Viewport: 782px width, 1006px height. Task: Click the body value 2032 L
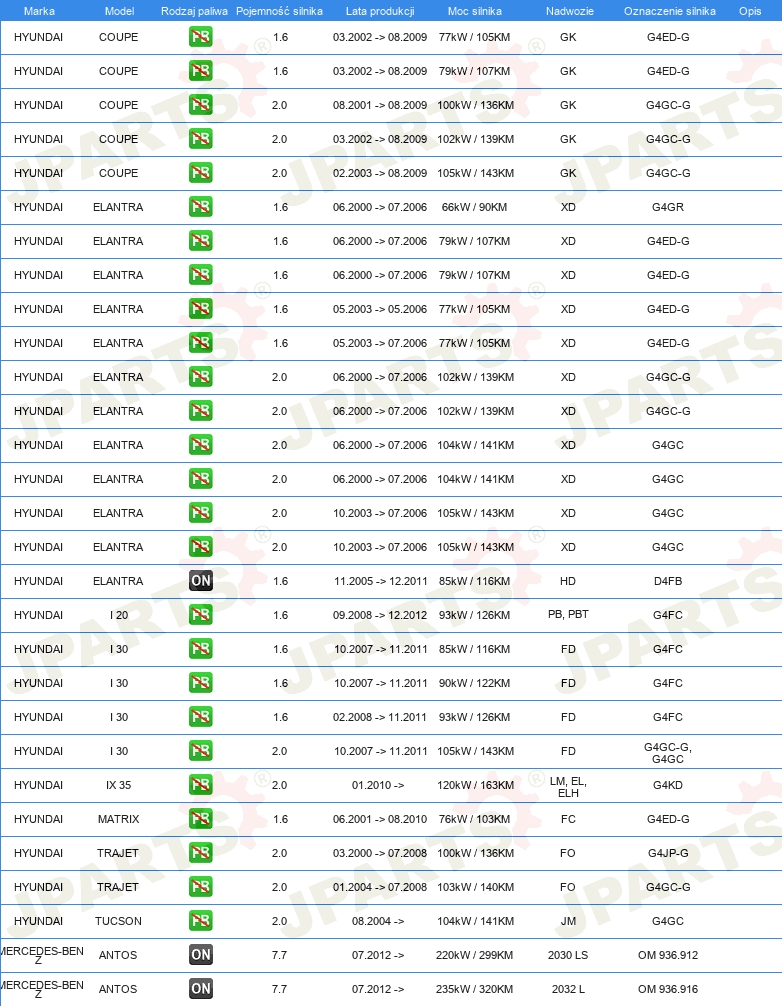coord(568,989)
